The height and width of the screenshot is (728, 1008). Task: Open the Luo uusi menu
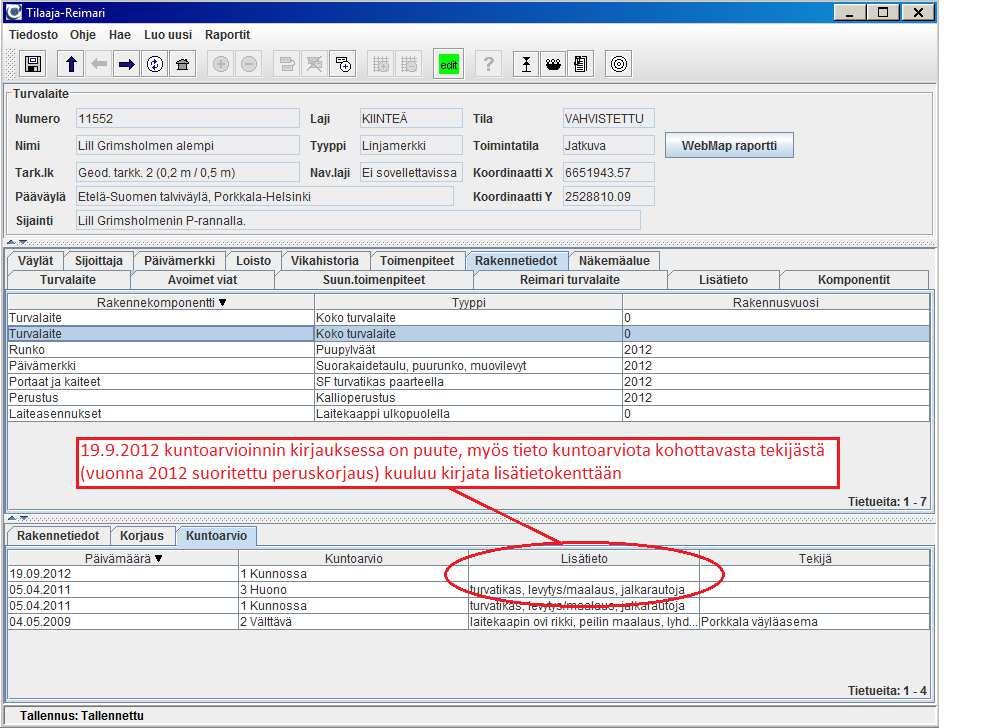[x=168, y=35]
